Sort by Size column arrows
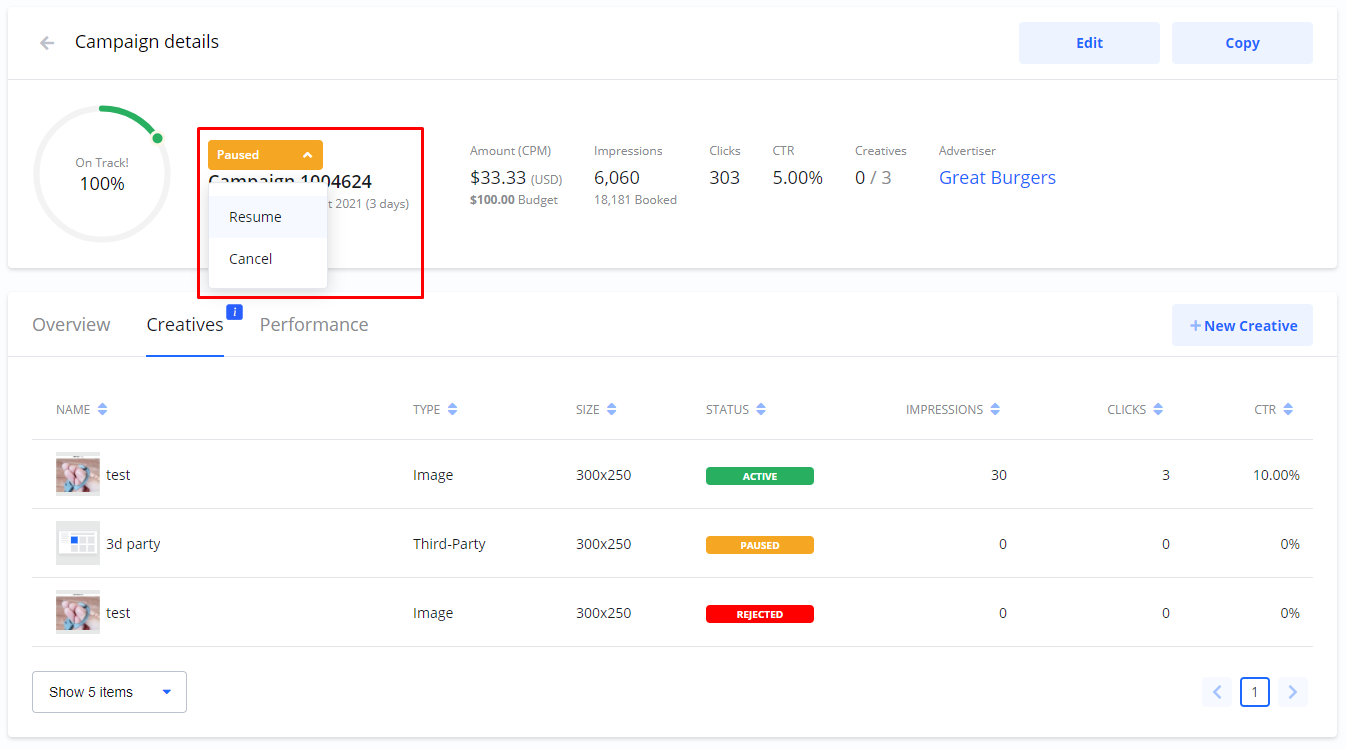1346x749 pixels. 611,410
